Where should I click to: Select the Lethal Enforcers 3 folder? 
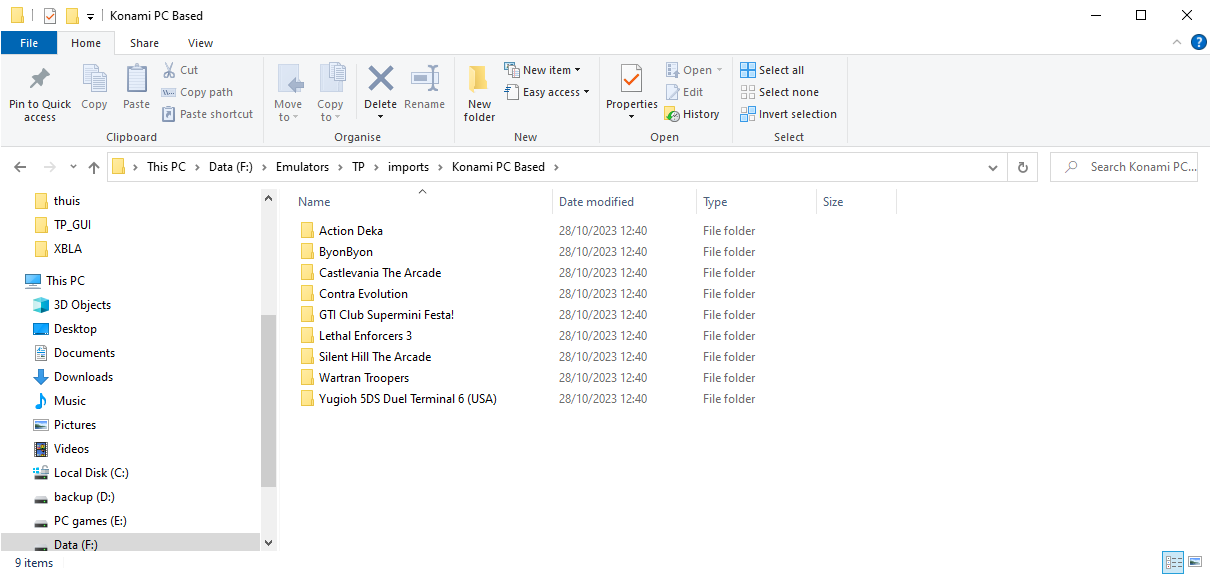[365, 336]
